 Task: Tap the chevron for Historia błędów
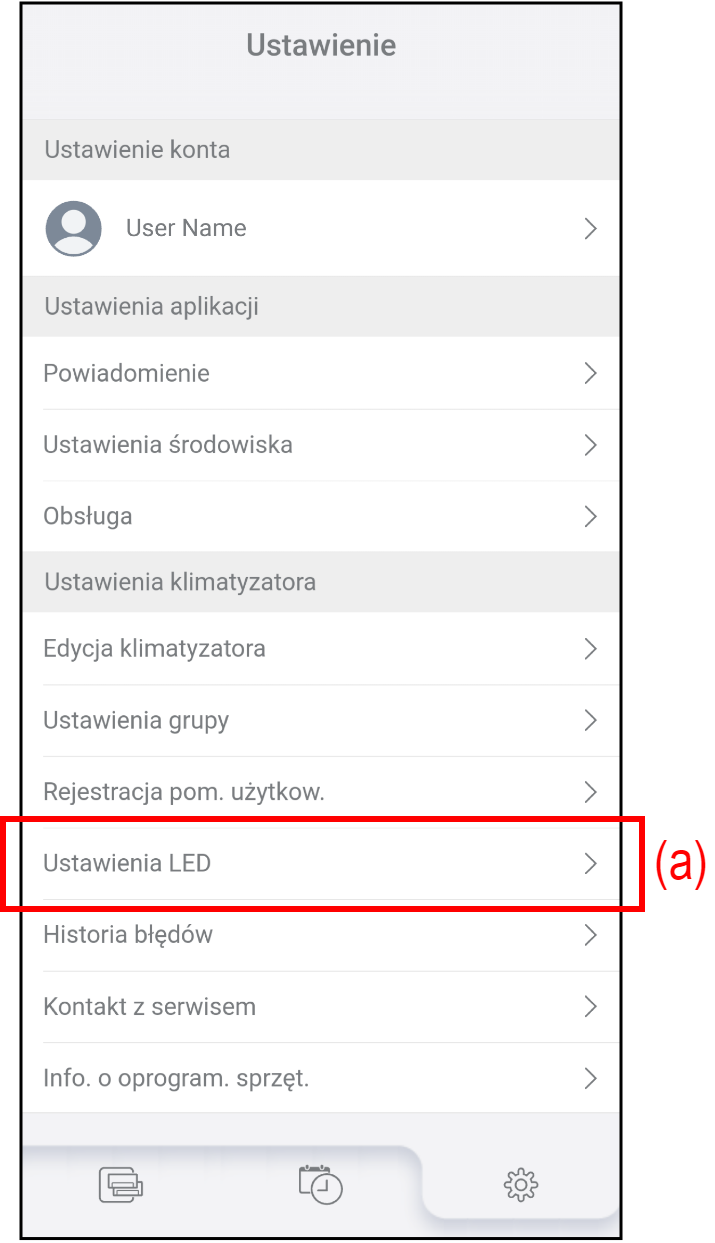click(590, 935)
